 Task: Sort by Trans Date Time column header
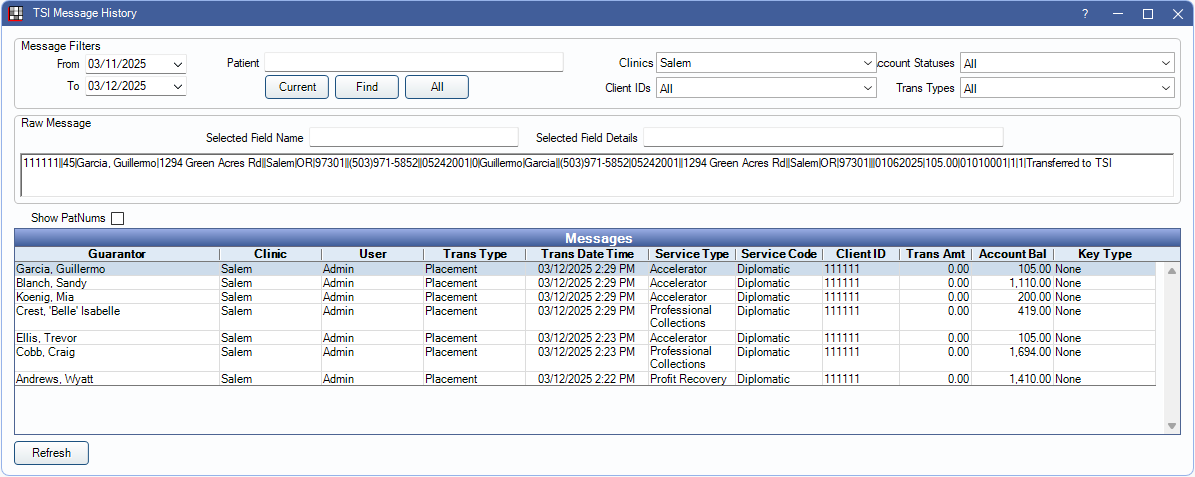586,254
